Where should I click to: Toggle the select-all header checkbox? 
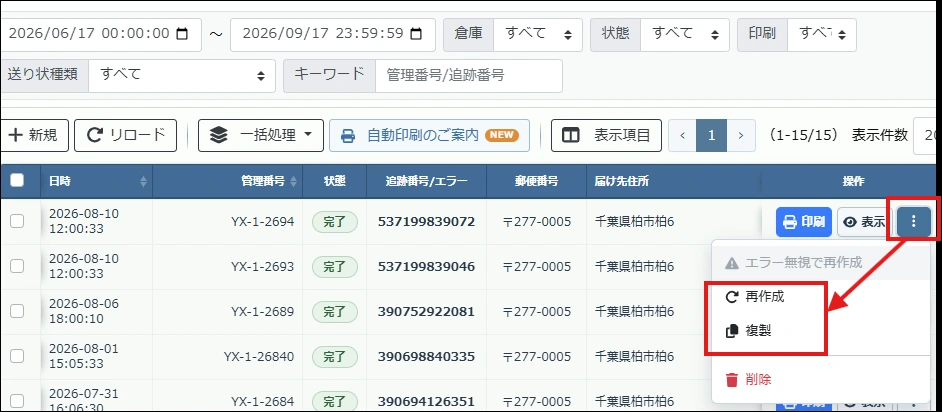[x=17, y=180]
